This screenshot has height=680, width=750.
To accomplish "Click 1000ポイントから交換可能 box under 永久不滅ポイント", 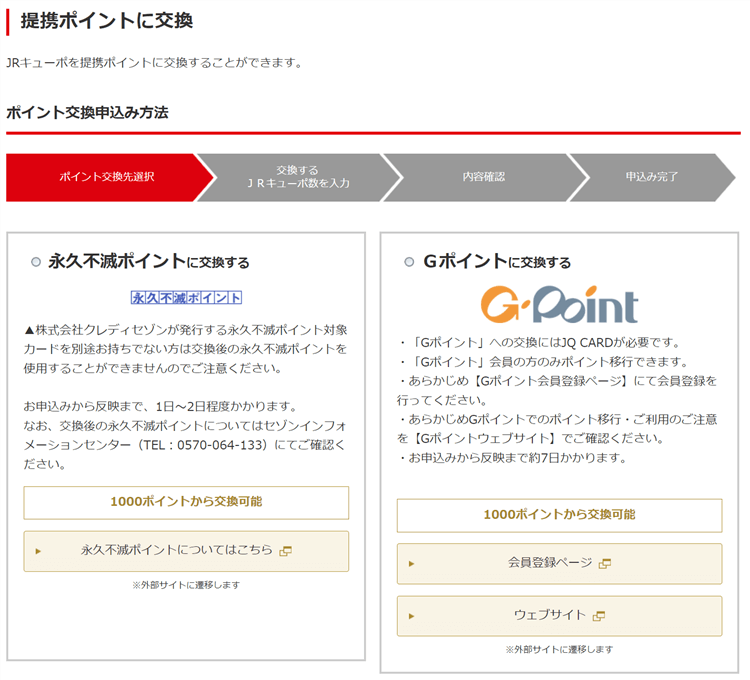I will coord(186,502).
